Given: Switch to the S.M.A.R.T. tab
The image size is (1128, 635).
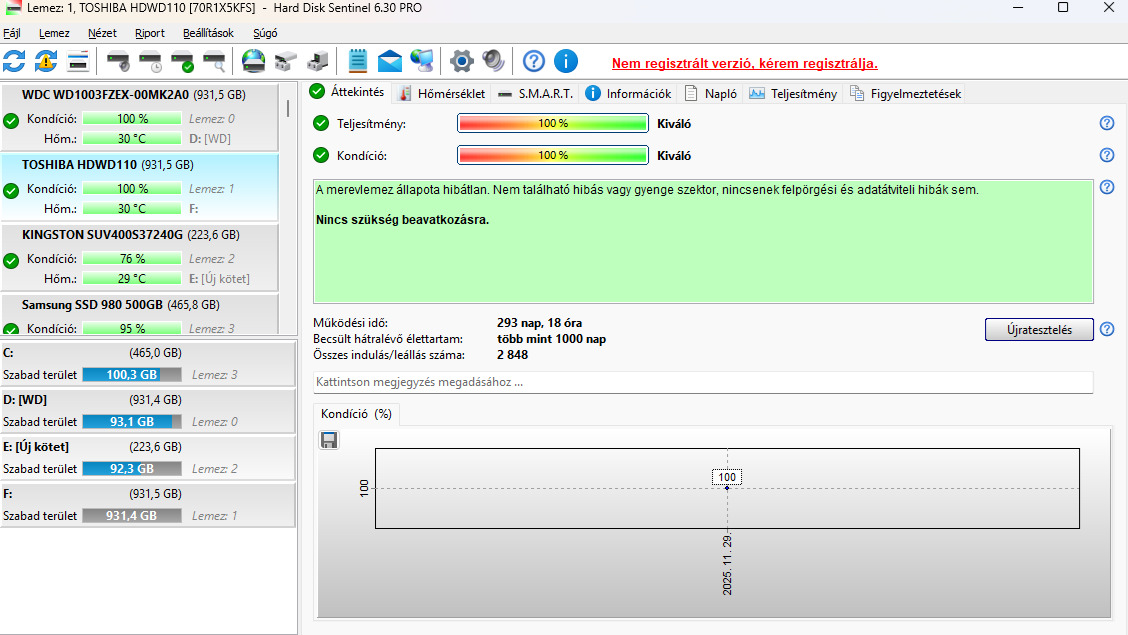Looking at the screenshot, I should (x=536, y=93).
